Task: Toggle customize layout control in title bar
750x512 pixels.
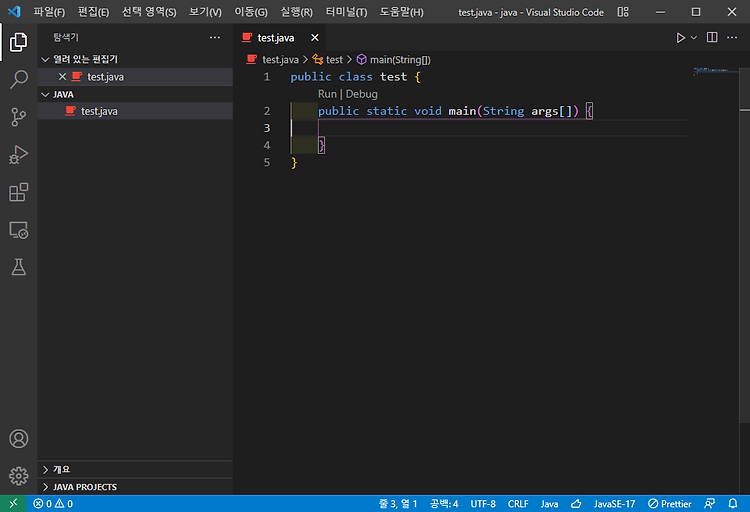Action: (623, 12)
